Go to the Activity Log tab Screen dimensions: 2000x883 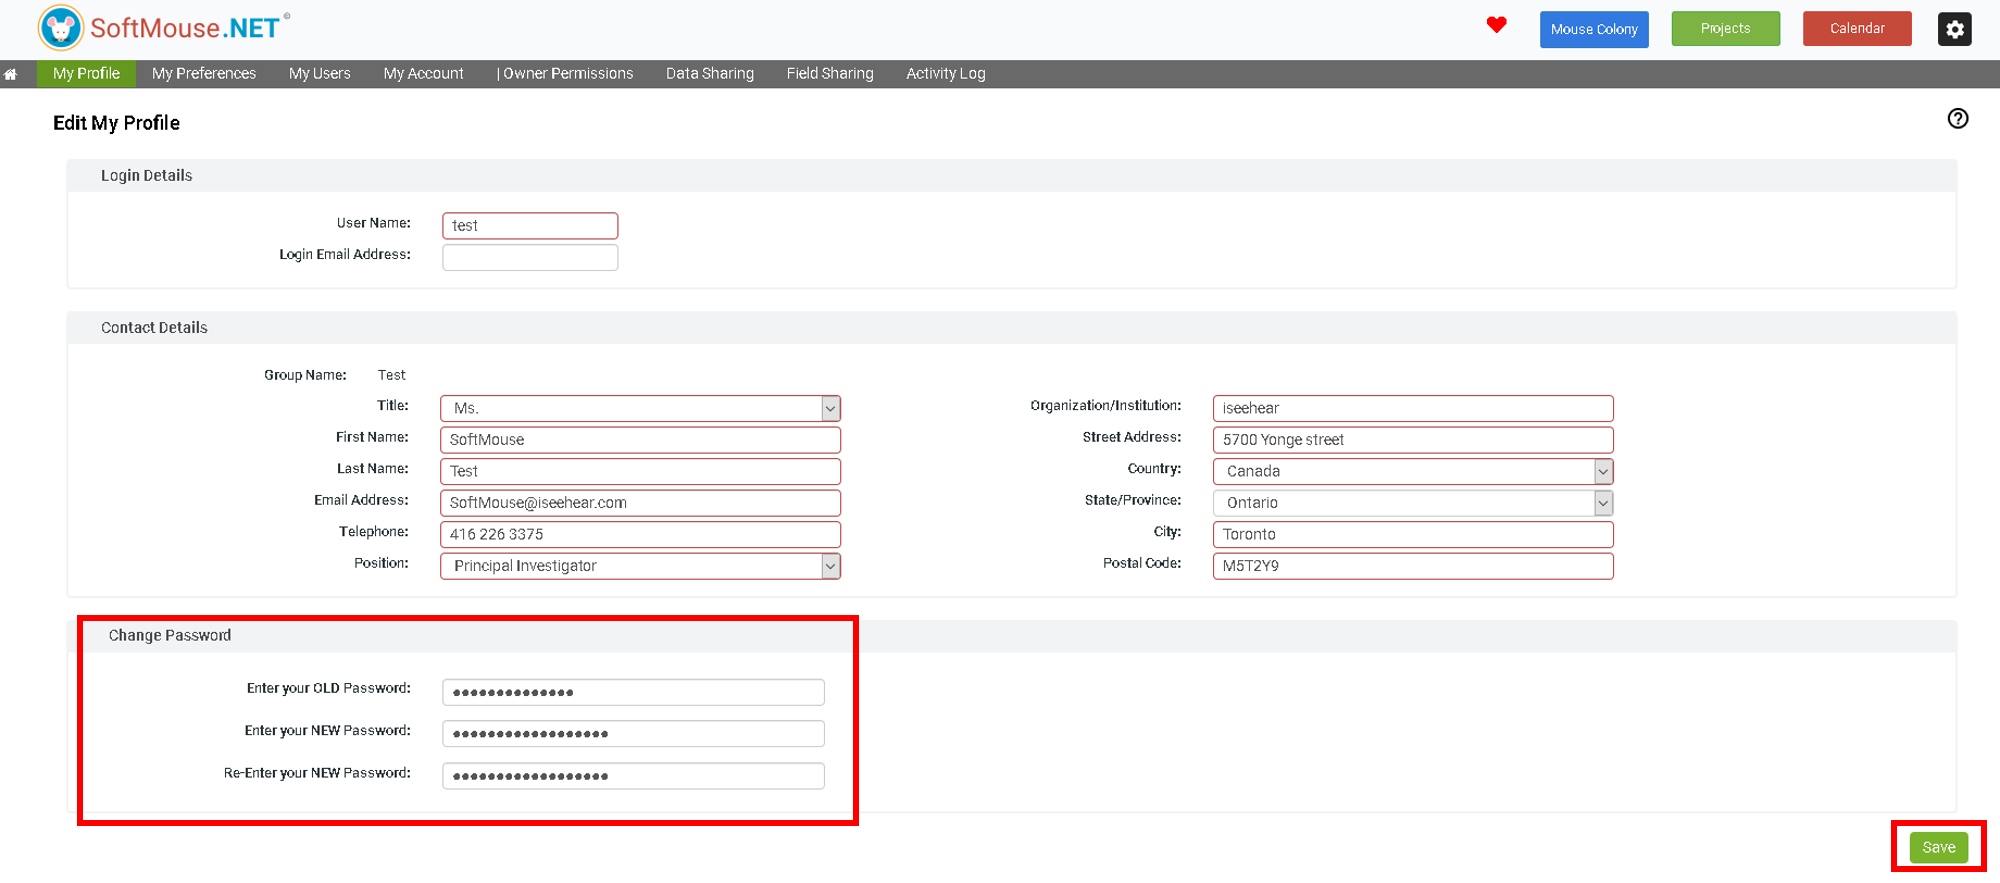(x=945, y=74)
